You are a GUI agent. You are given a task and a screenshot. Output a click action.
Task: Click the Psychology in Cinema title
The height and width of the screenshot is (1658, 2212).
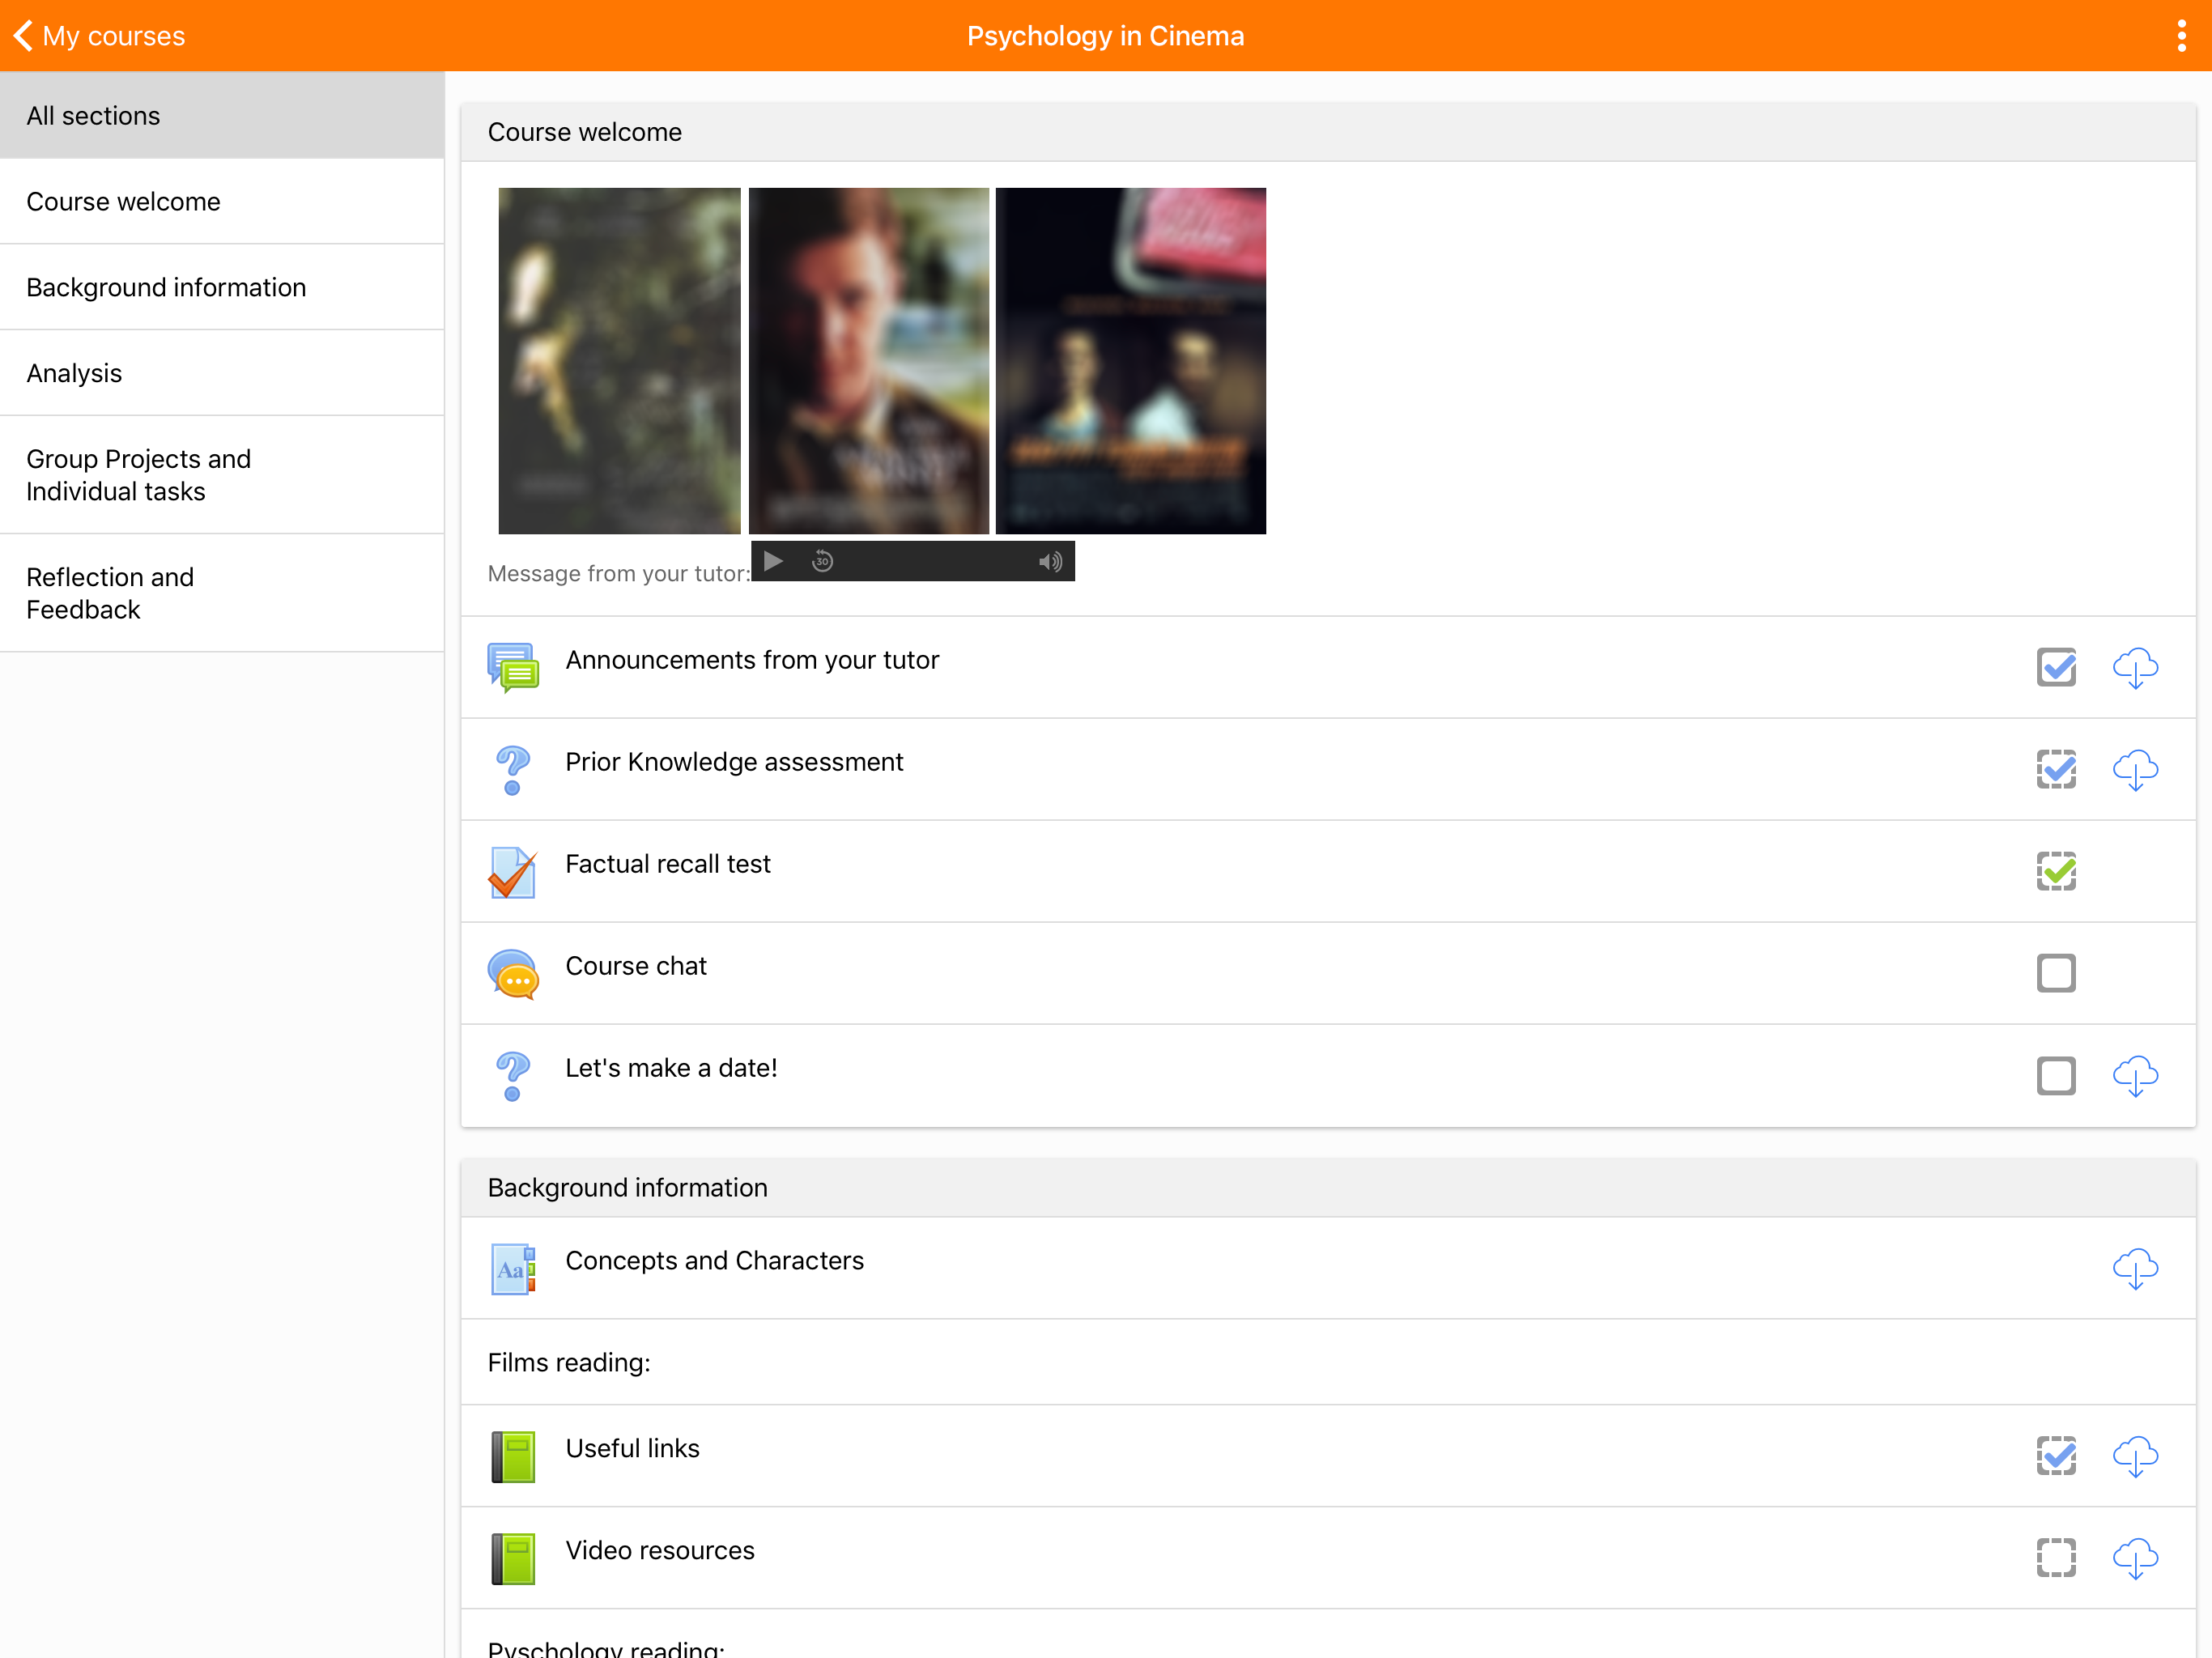(1105, 36)
